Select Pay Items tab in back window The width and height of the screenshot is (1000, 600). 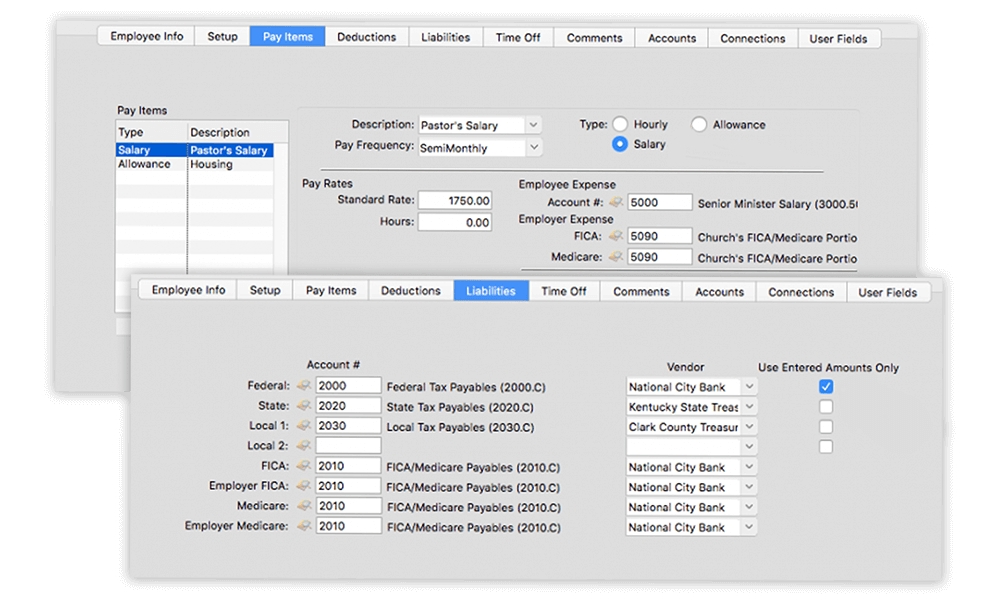tap(288, 36)
